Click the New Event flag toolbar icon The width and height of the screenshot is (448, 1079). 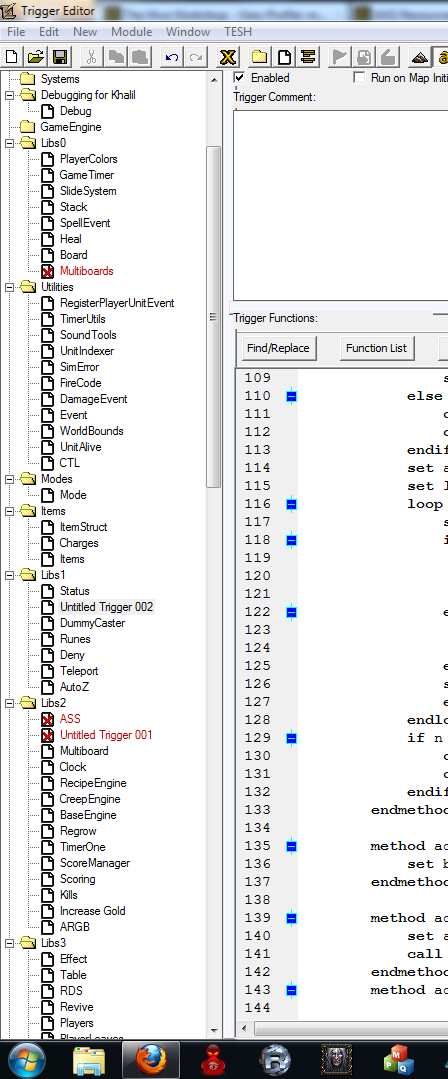coord(340,56)
